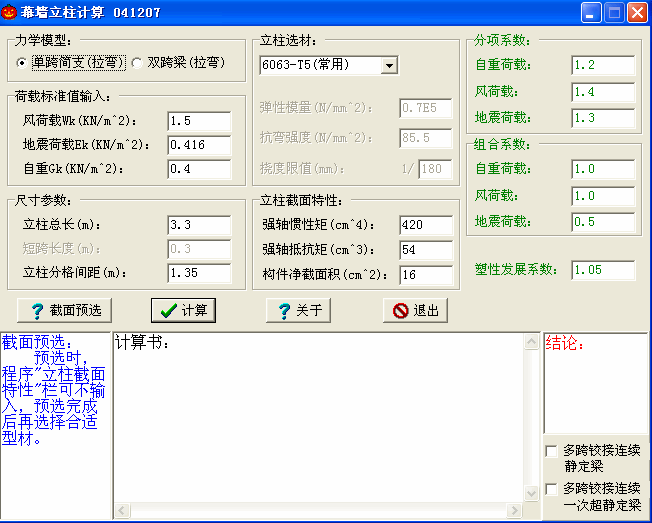The width and height of the screenshot is (652, 523).
Task: Enable 多跨铰接连续一次超静定梁 checkbox
Action: [x=551, y=489]
